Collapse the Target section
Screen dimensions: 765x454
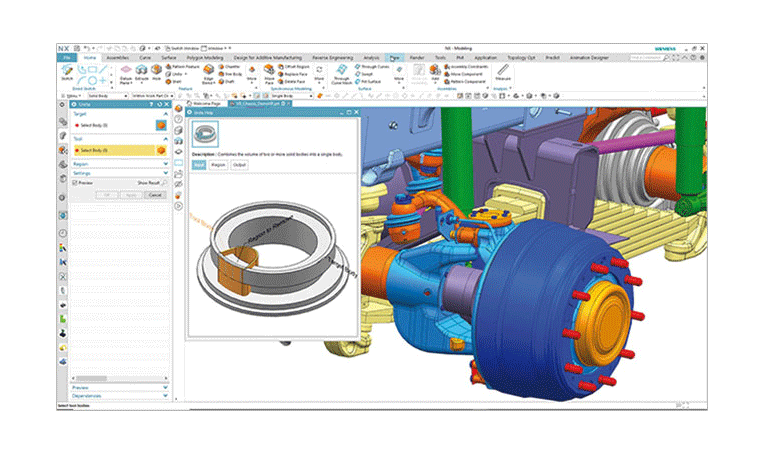tap(165, 114)
